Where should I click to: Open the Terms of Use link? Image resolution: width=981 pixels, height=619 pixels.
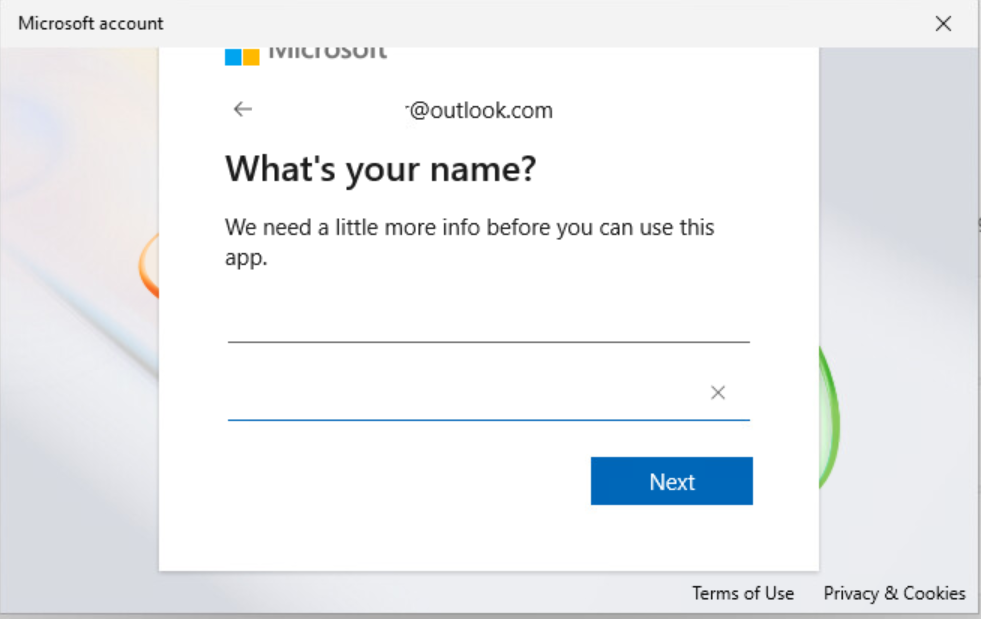point(743,593)
